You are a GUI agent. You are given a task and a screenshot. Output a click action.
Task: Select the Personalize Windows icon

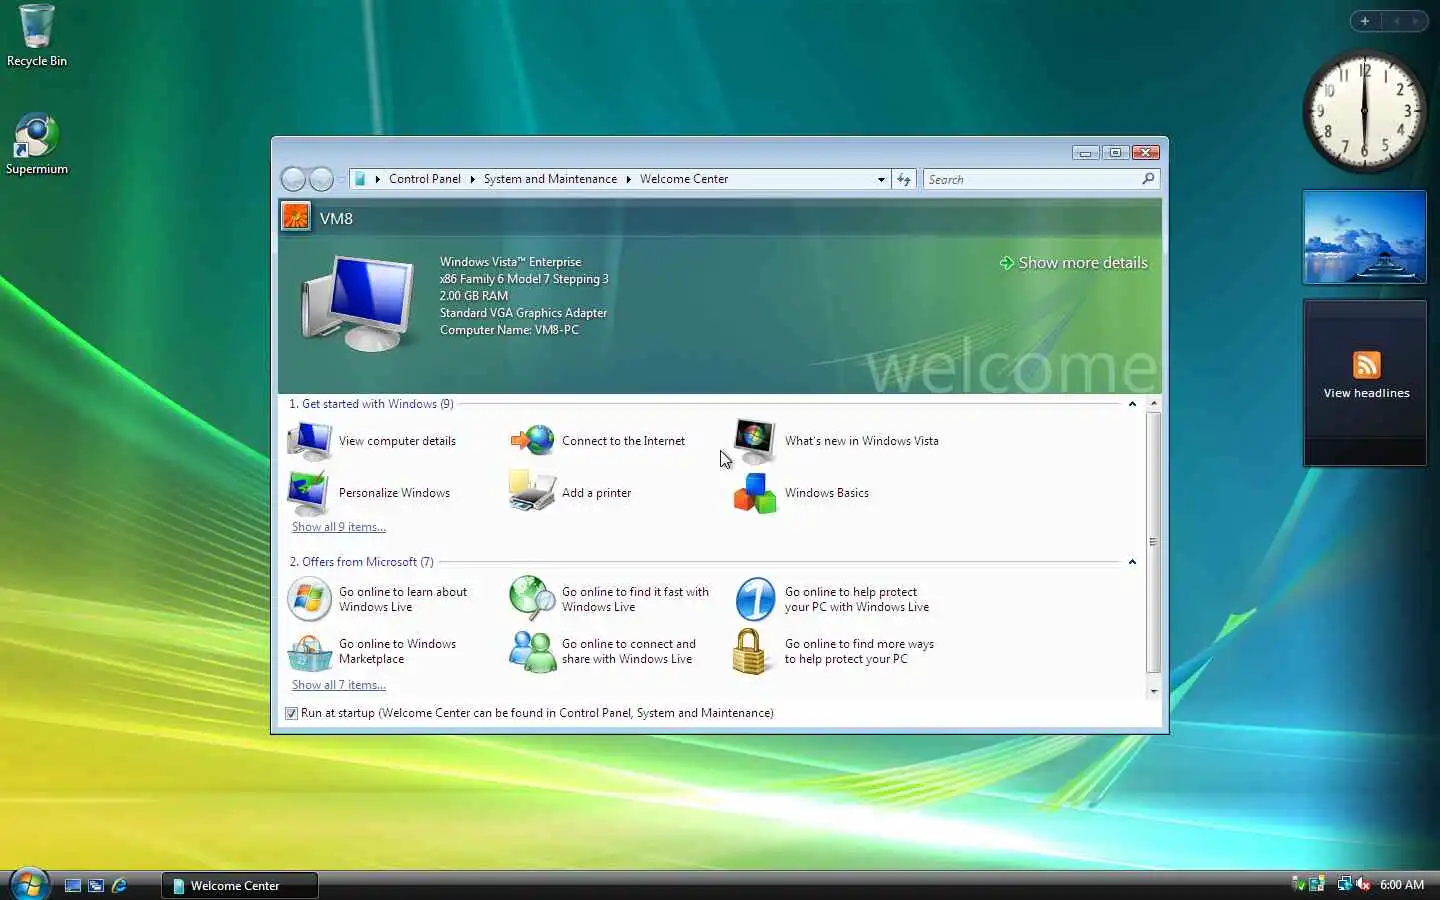click(x=309, y=492)
